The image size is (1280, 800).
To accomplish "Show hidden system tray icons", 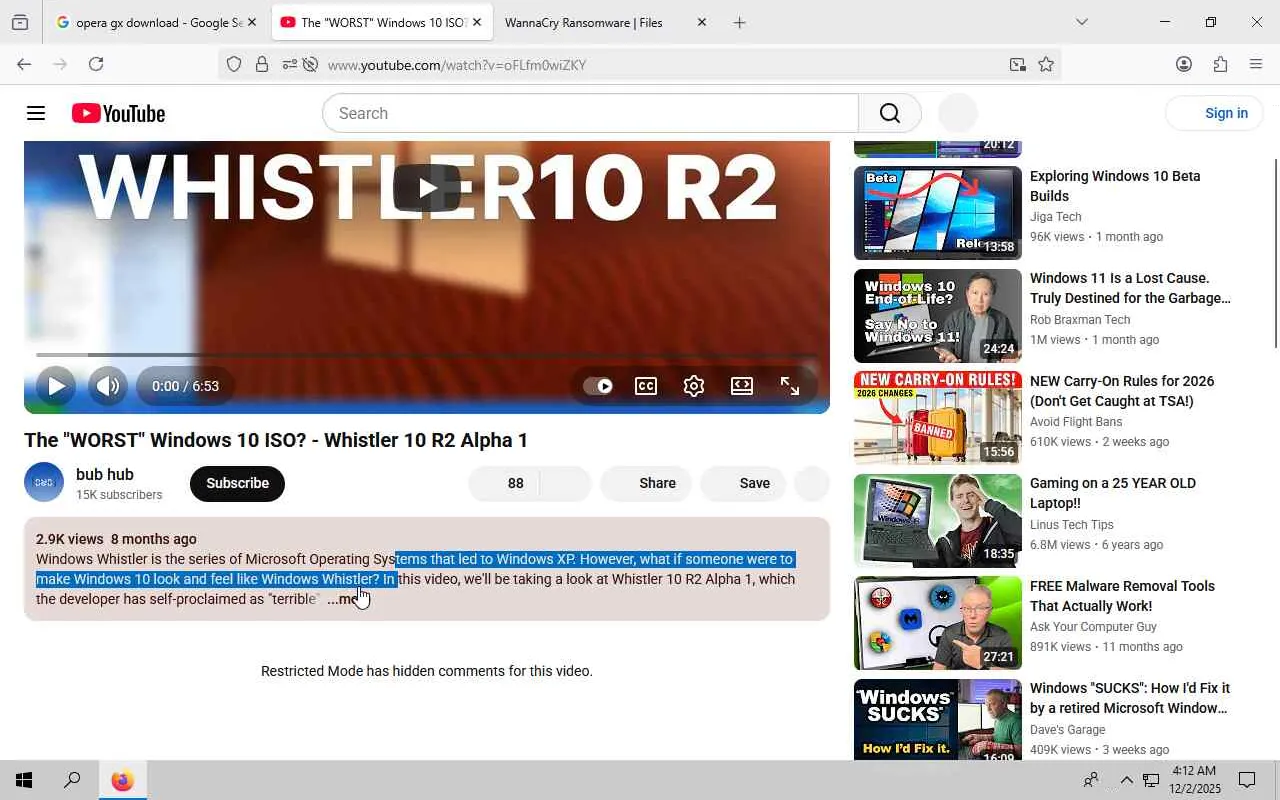I will pyautogui.click(x=1126, y=780).
